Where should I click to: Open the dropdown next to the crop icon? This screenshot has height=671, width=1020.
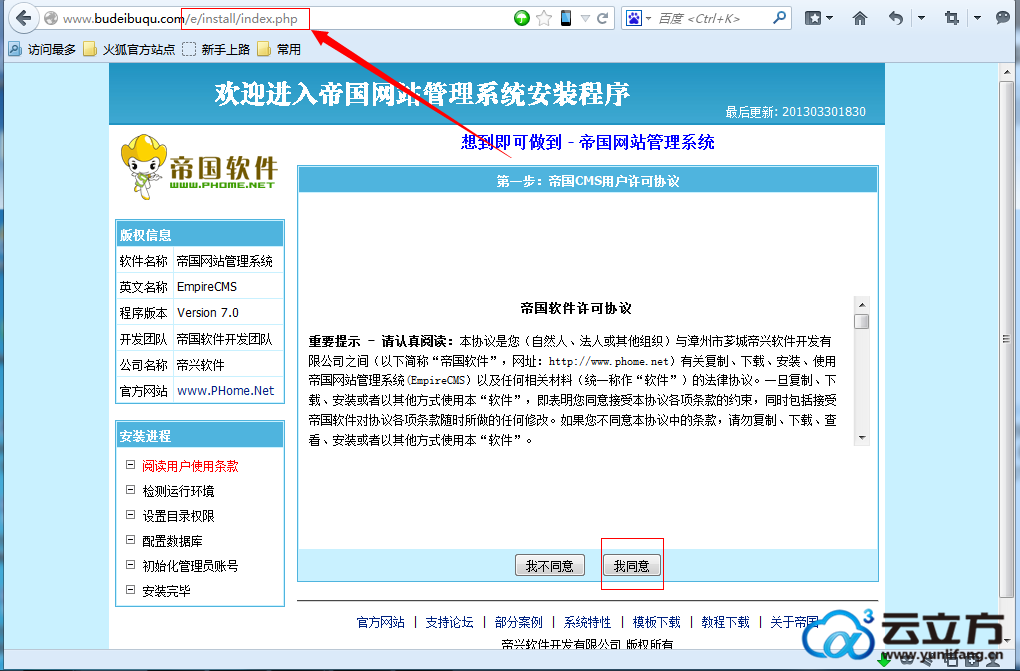977,19
